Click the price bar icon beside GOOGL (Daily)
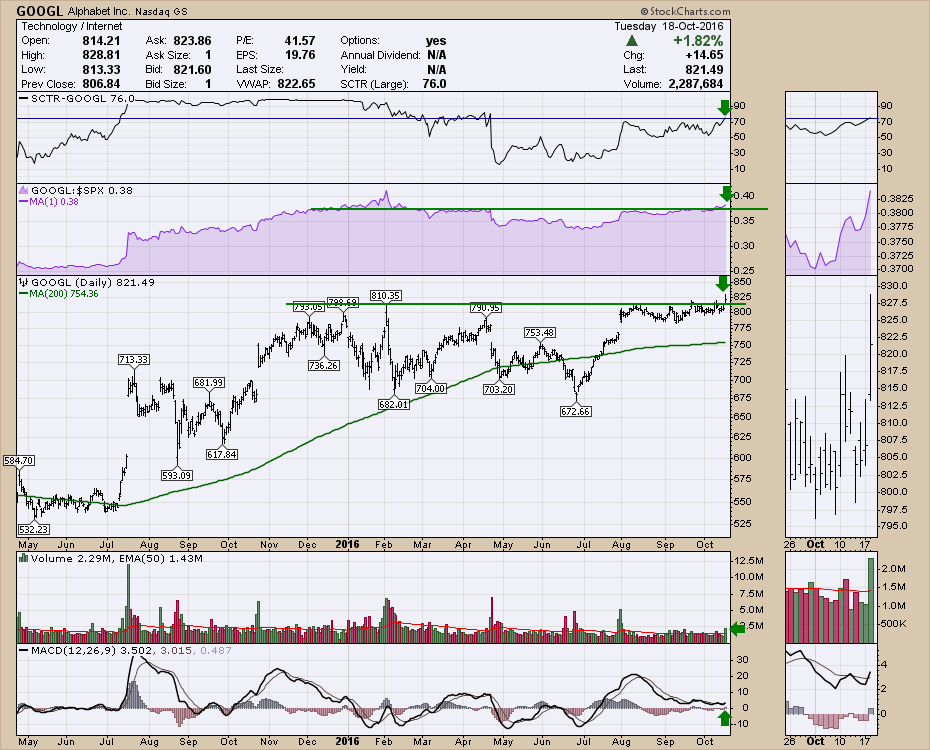The image size is (930, 750). click(x=24, y=282)
